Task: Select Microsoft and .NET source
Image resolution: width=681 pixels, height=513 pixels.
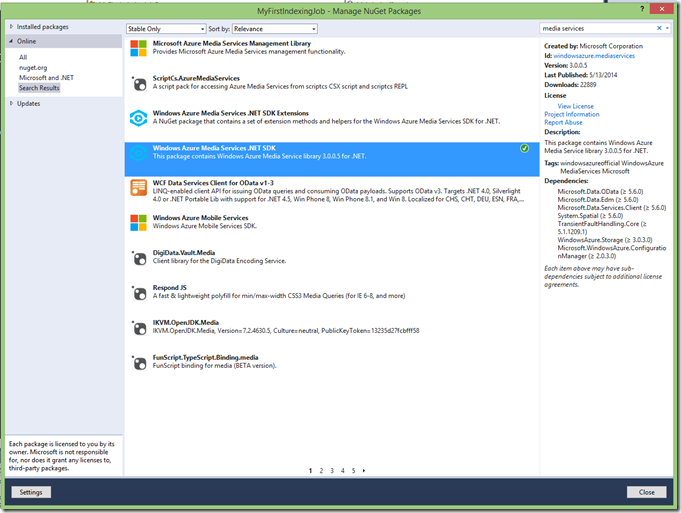Action: 46,78
